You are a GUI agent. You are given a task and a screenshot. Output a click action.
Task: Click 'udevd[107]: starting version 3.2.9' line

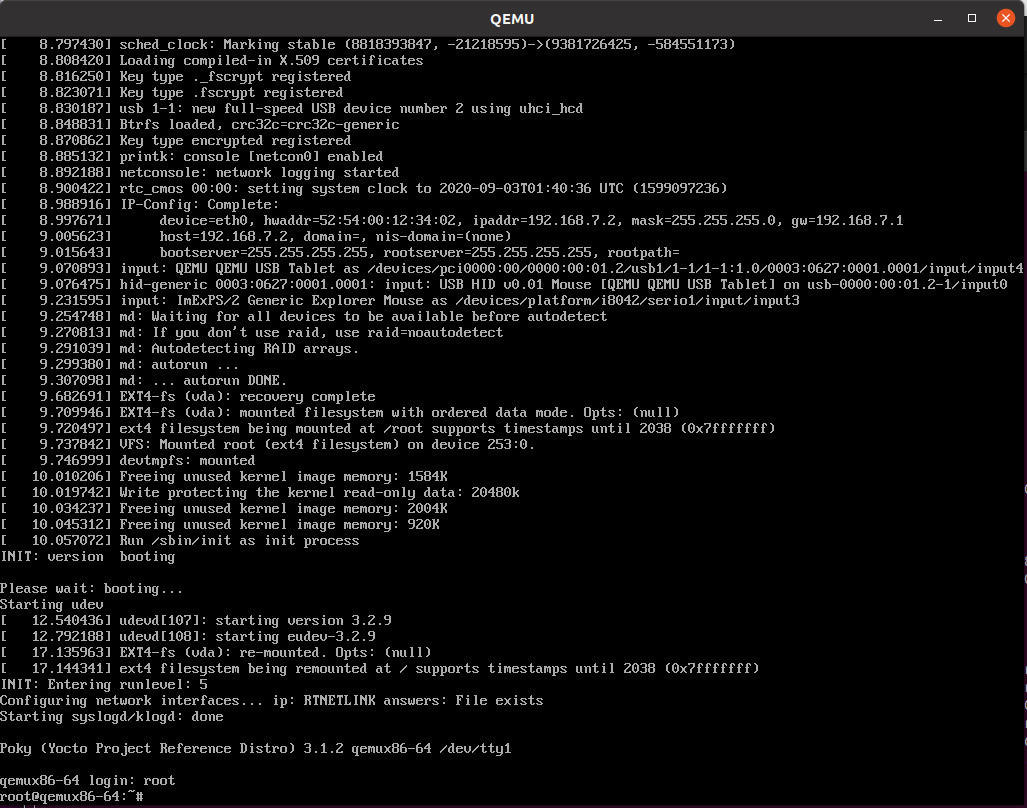(x=196, y=621)
